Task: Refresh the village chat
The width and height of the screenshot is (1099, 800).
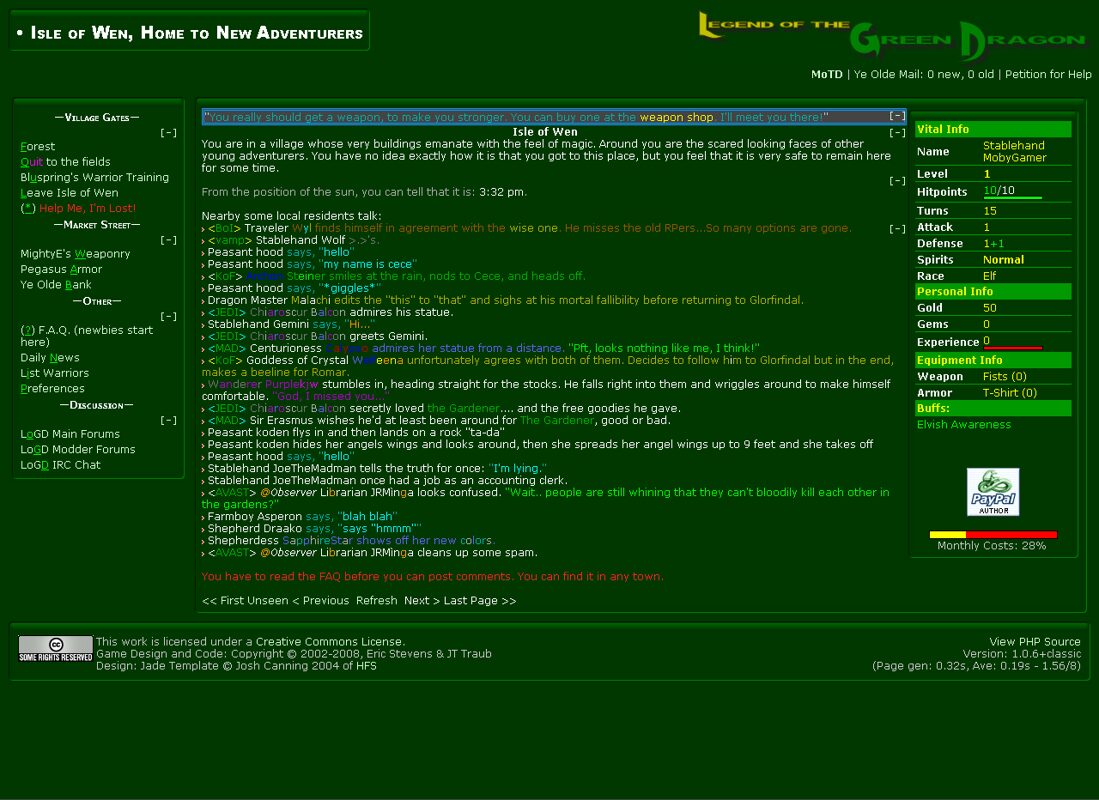Action: pos(376,601)
